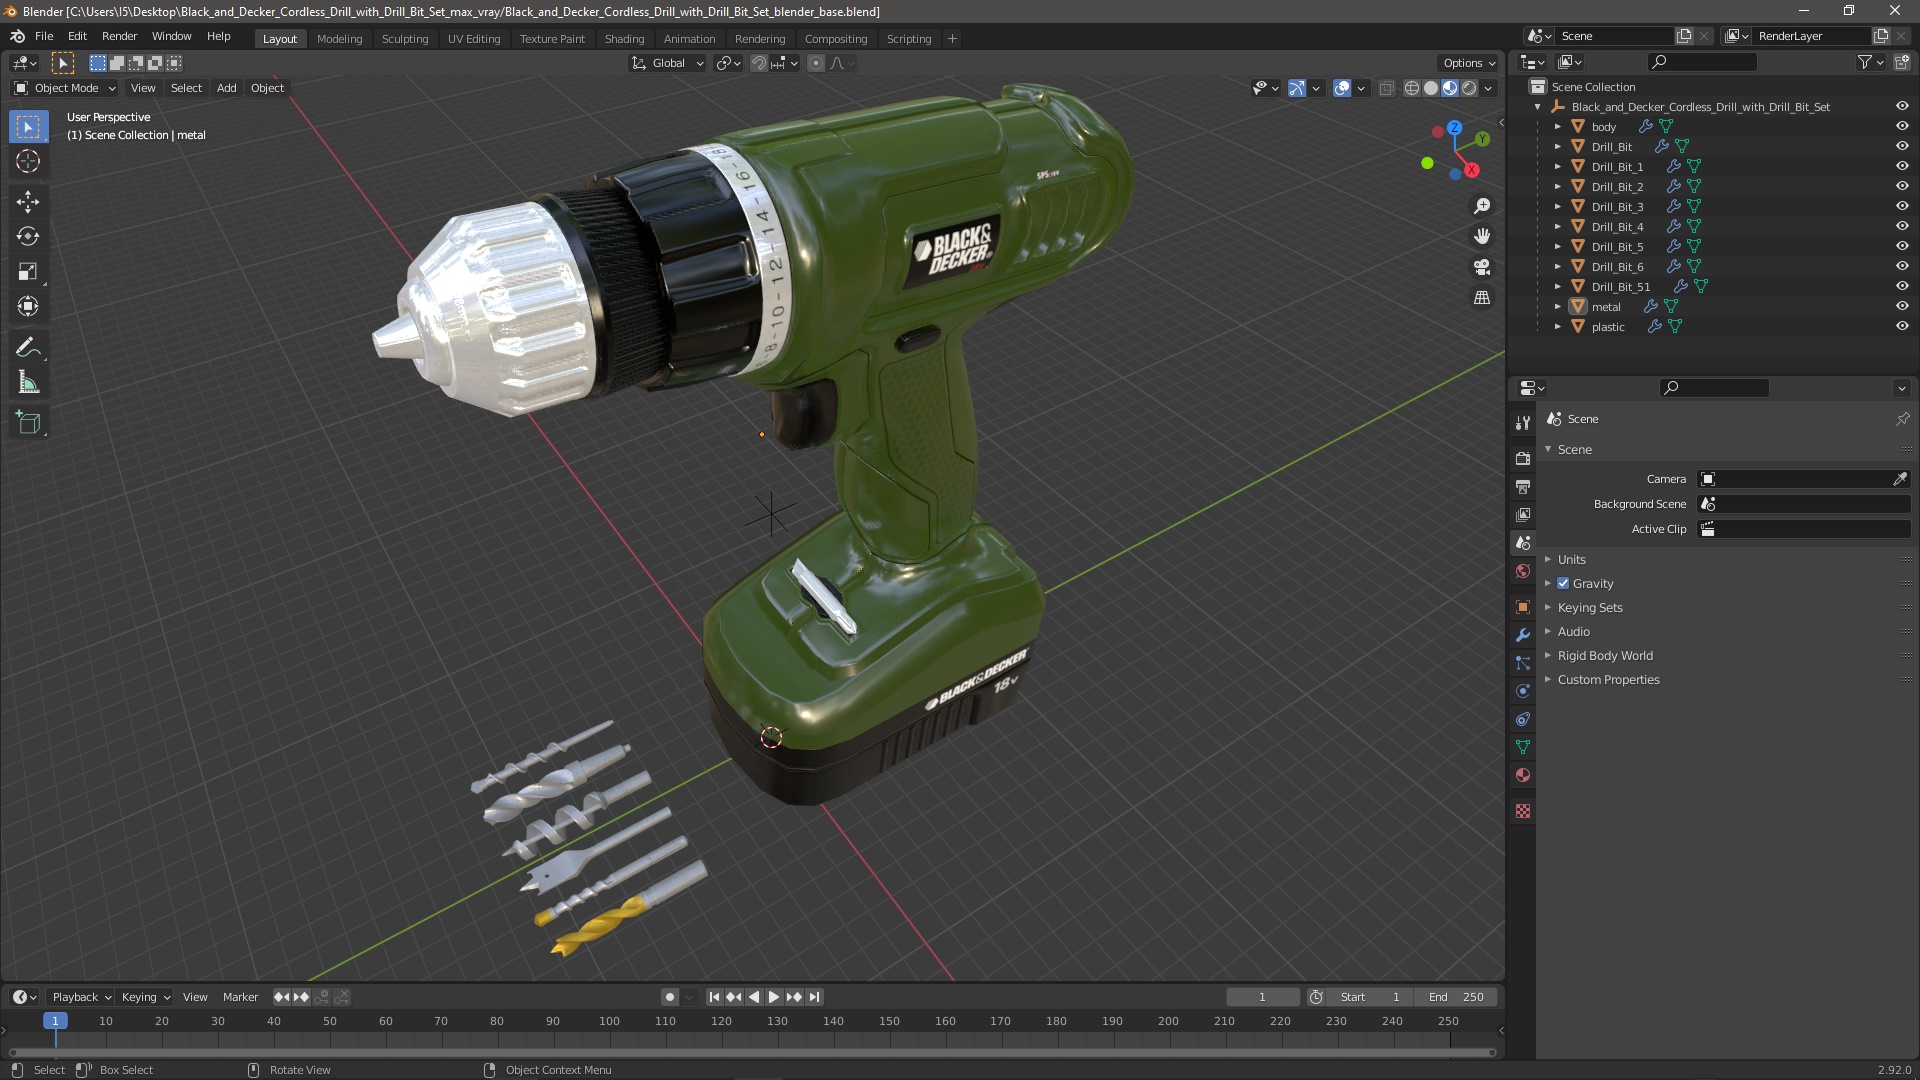Open the Output properties tab

(1522, 486)
